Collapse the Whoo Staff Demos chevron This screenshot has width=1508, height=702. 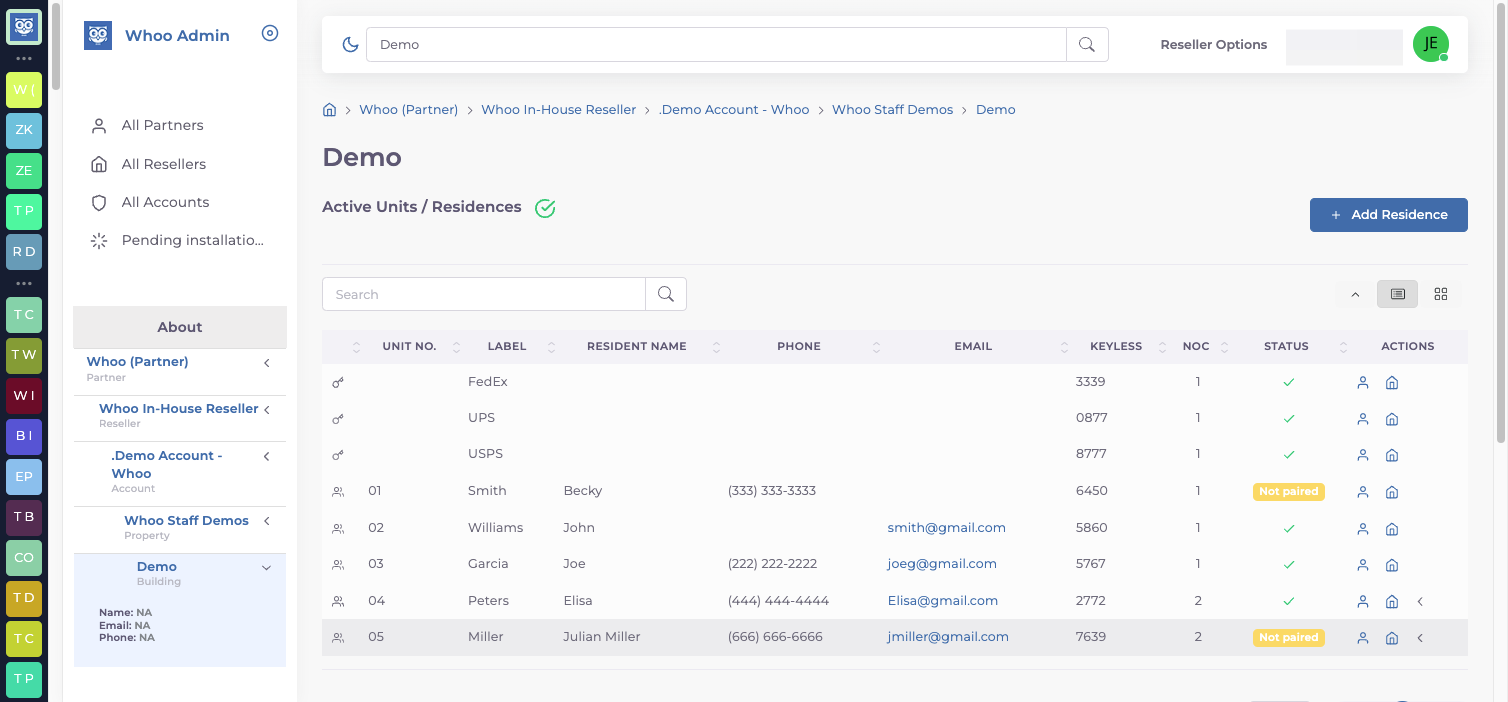tap(267, 521)
